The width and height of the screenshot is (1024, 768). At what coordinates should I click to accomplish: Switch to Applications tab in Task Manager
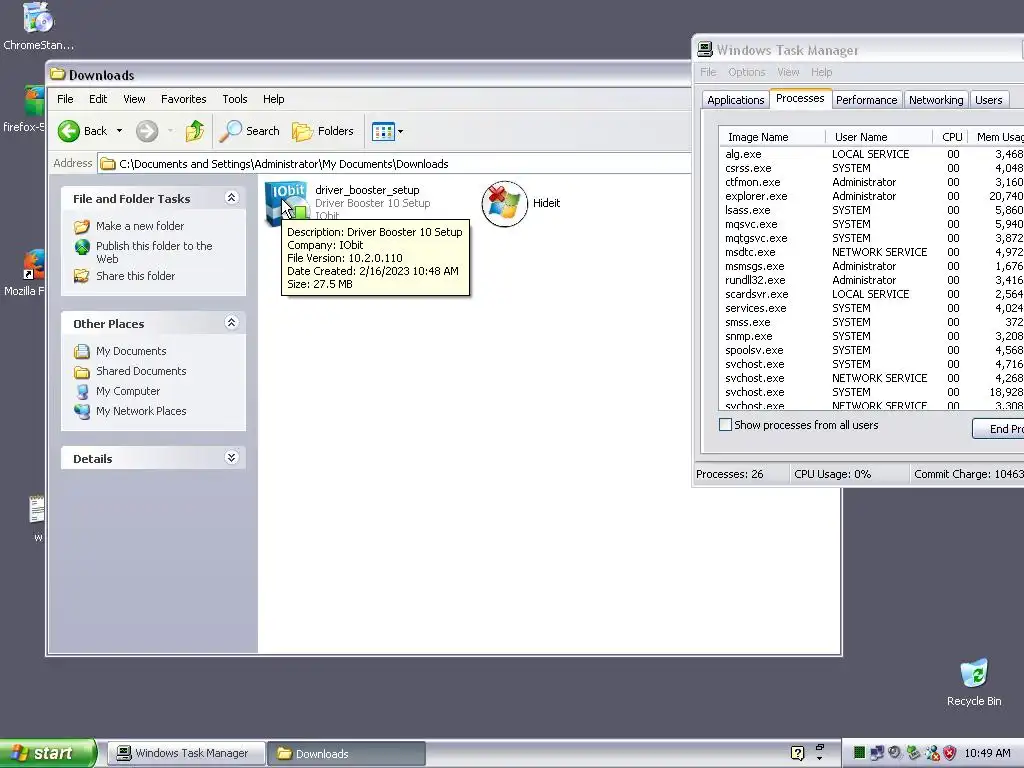(x=735, y=100)
